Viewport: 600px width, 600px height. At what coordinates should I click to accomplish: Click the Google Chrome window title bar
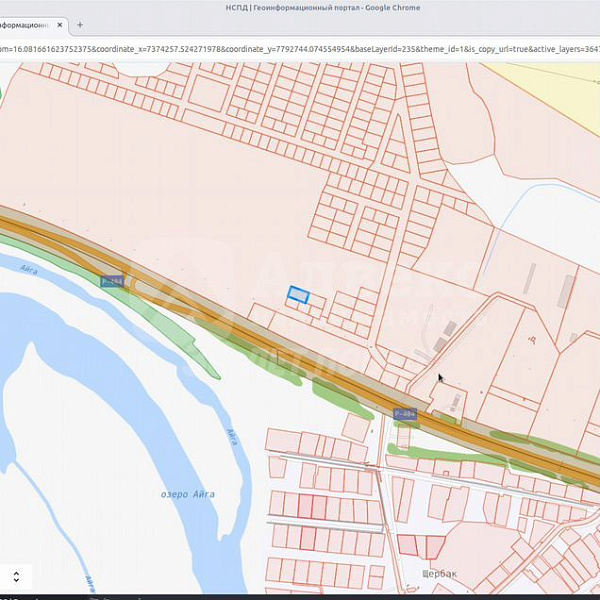[x=300, y=7]
